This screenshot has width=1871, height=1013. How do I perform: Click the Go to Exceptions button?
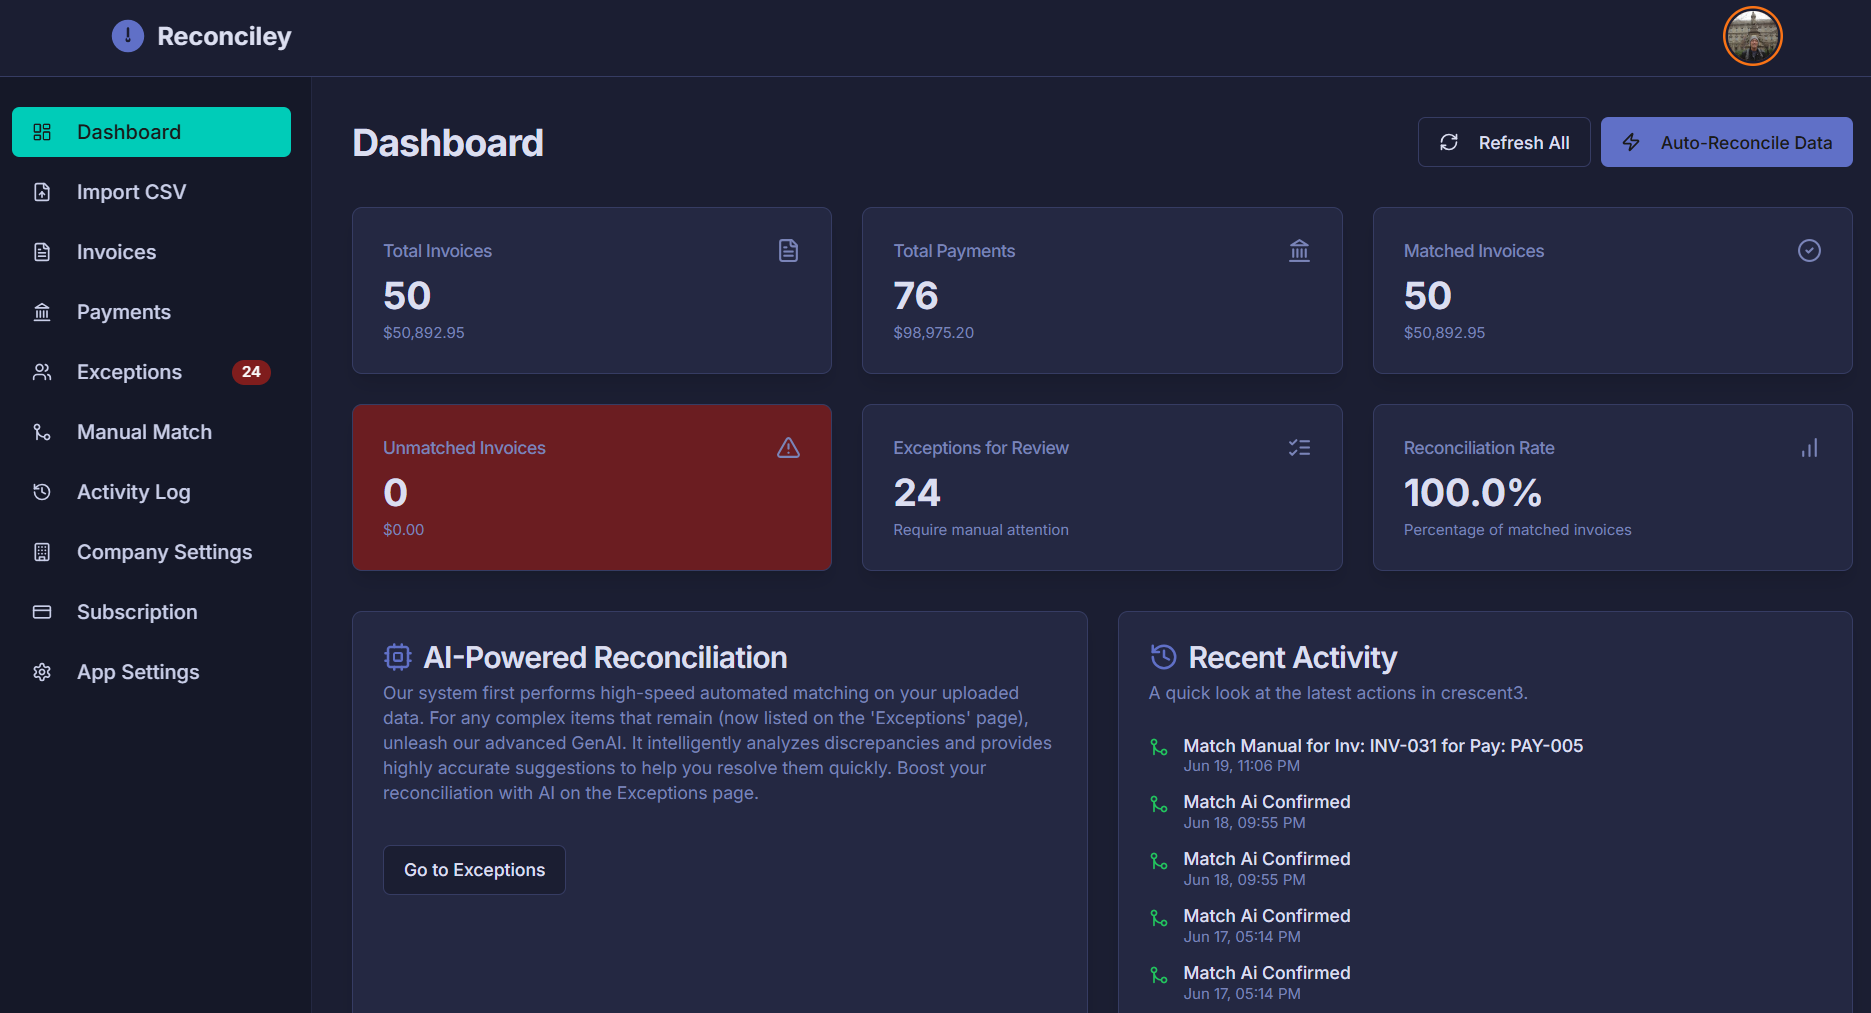474,869
